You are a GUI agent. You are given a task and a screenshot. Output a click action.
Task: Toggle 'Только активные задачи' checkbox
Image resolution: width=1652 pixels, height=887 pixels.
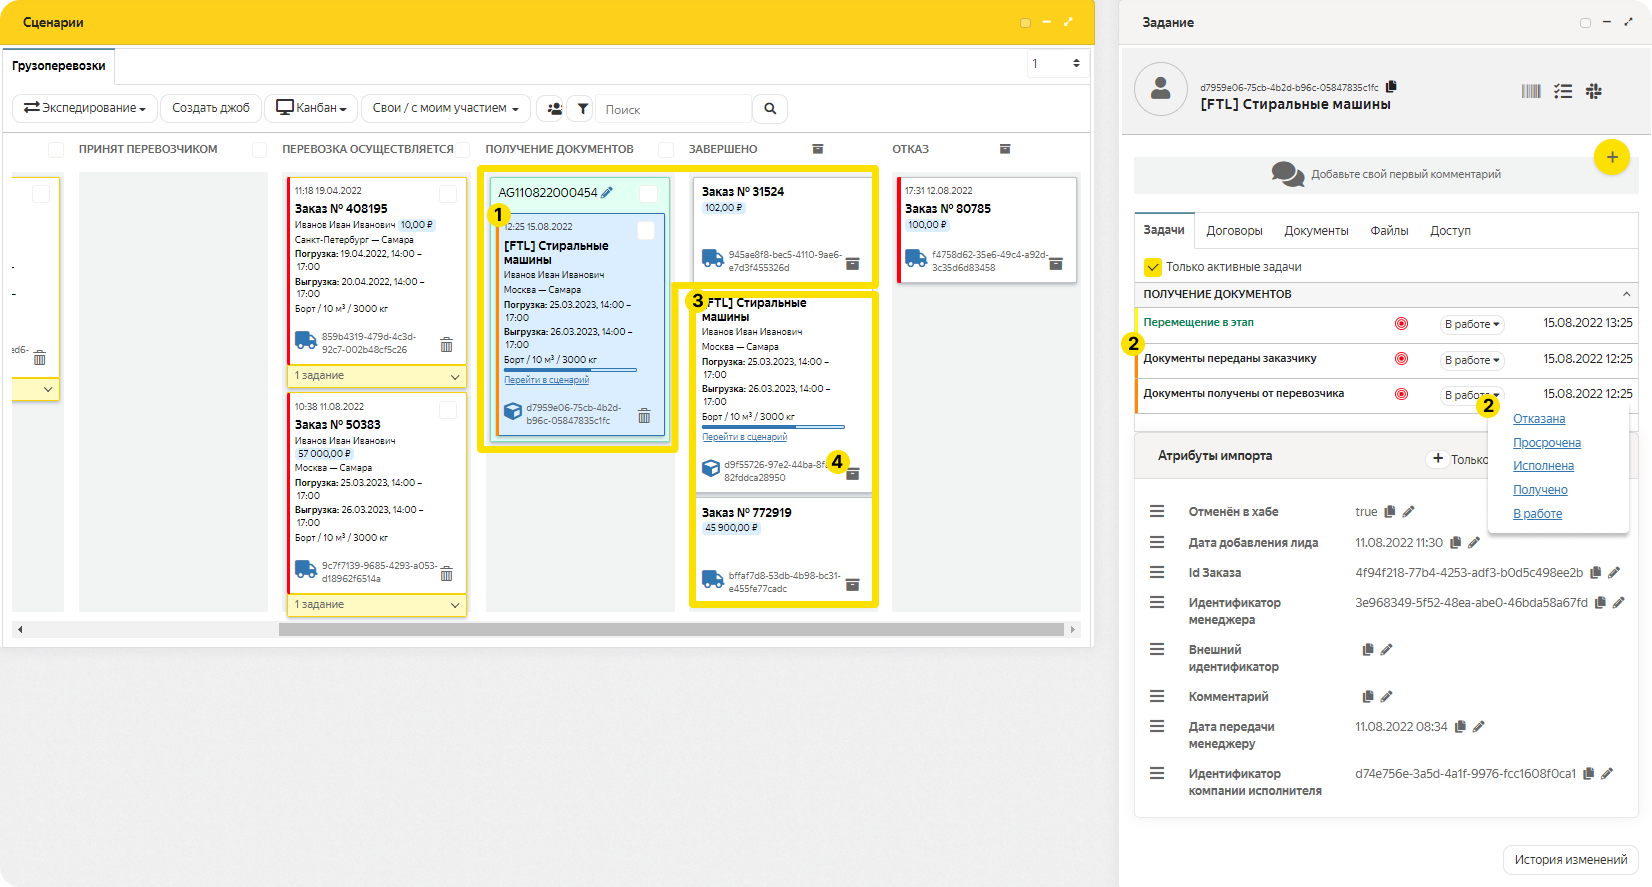pos(1153,267)
